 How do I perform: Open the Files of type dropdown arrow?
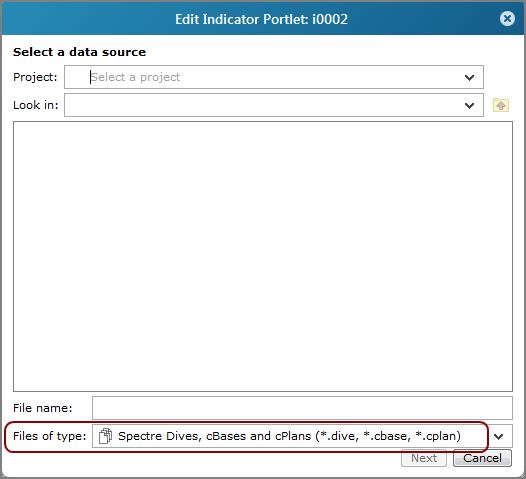pos(498,436)
